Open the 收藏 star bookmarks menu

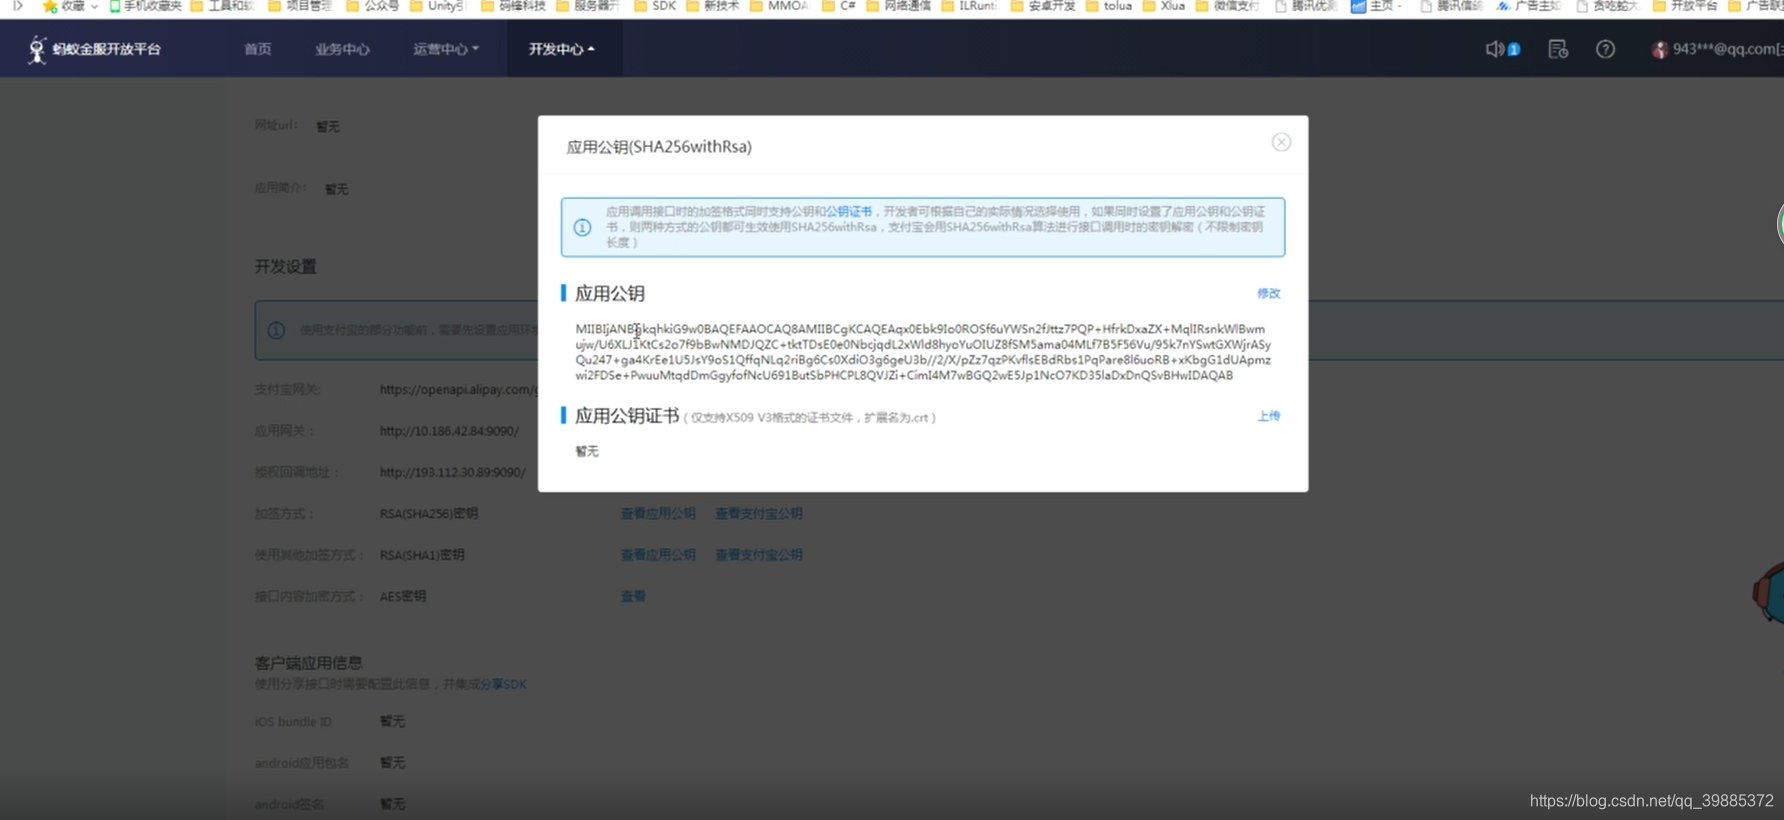point(70,6)
